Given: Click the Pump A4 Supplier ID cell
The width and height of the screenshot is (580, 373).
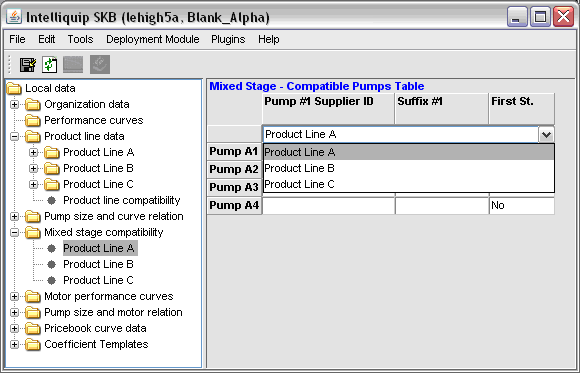Looking at the screenshot, I should click(328, 206).
